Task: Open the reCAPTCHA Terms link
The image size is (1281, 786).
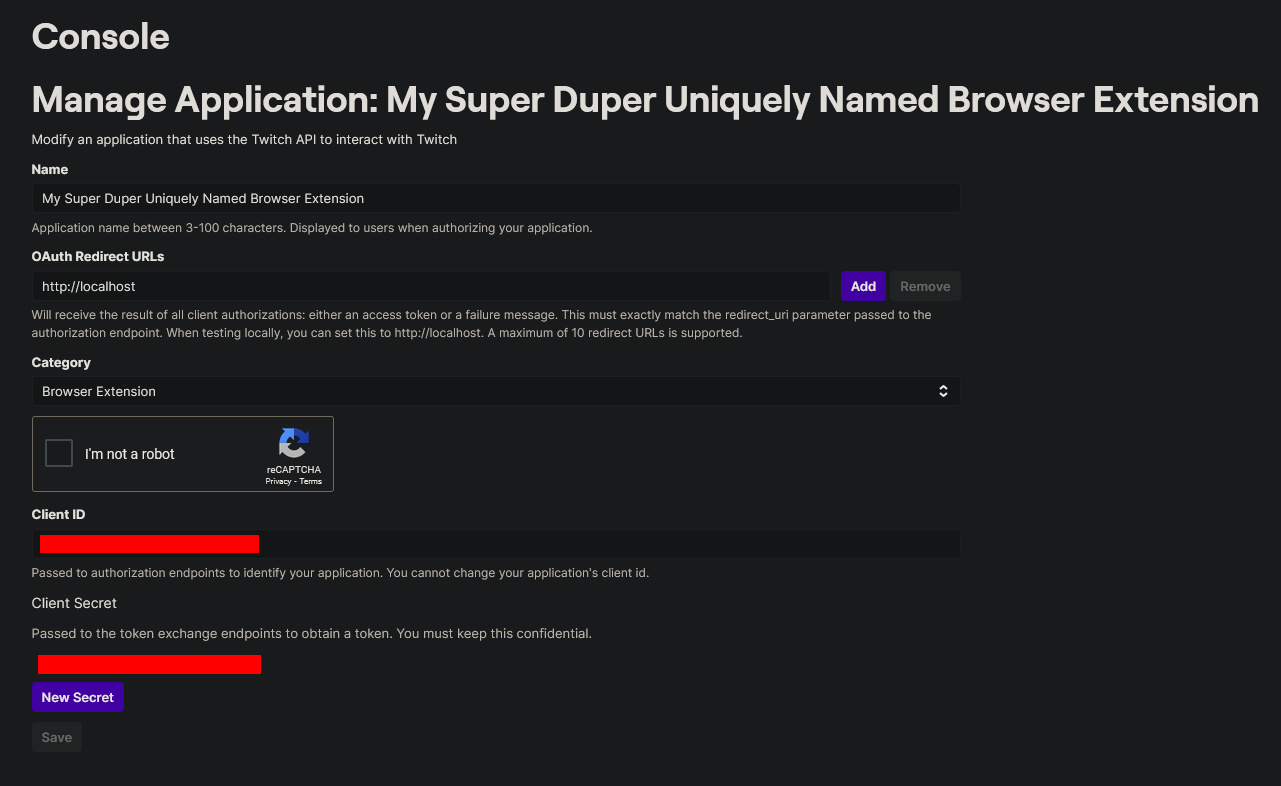Action: 310,481
